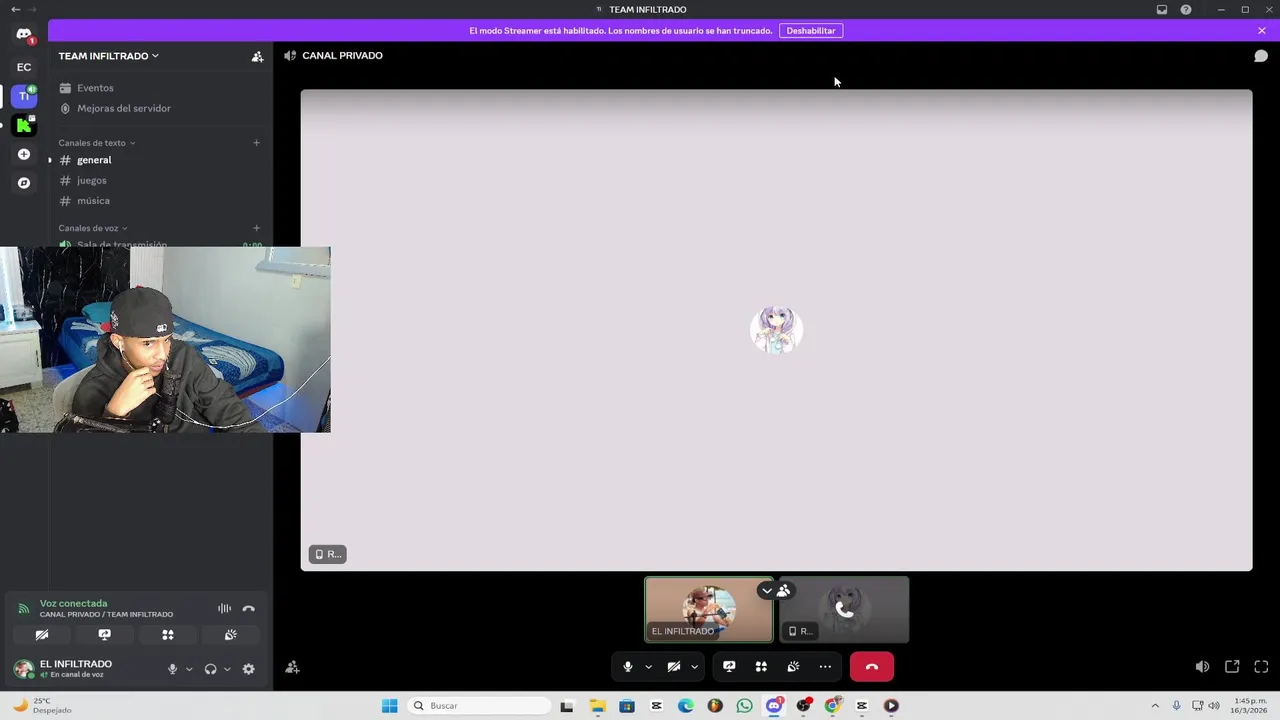This screenshot has height=720, width=1280.
Task: Open the soundboard in call control bar
Action: (793, 667)
